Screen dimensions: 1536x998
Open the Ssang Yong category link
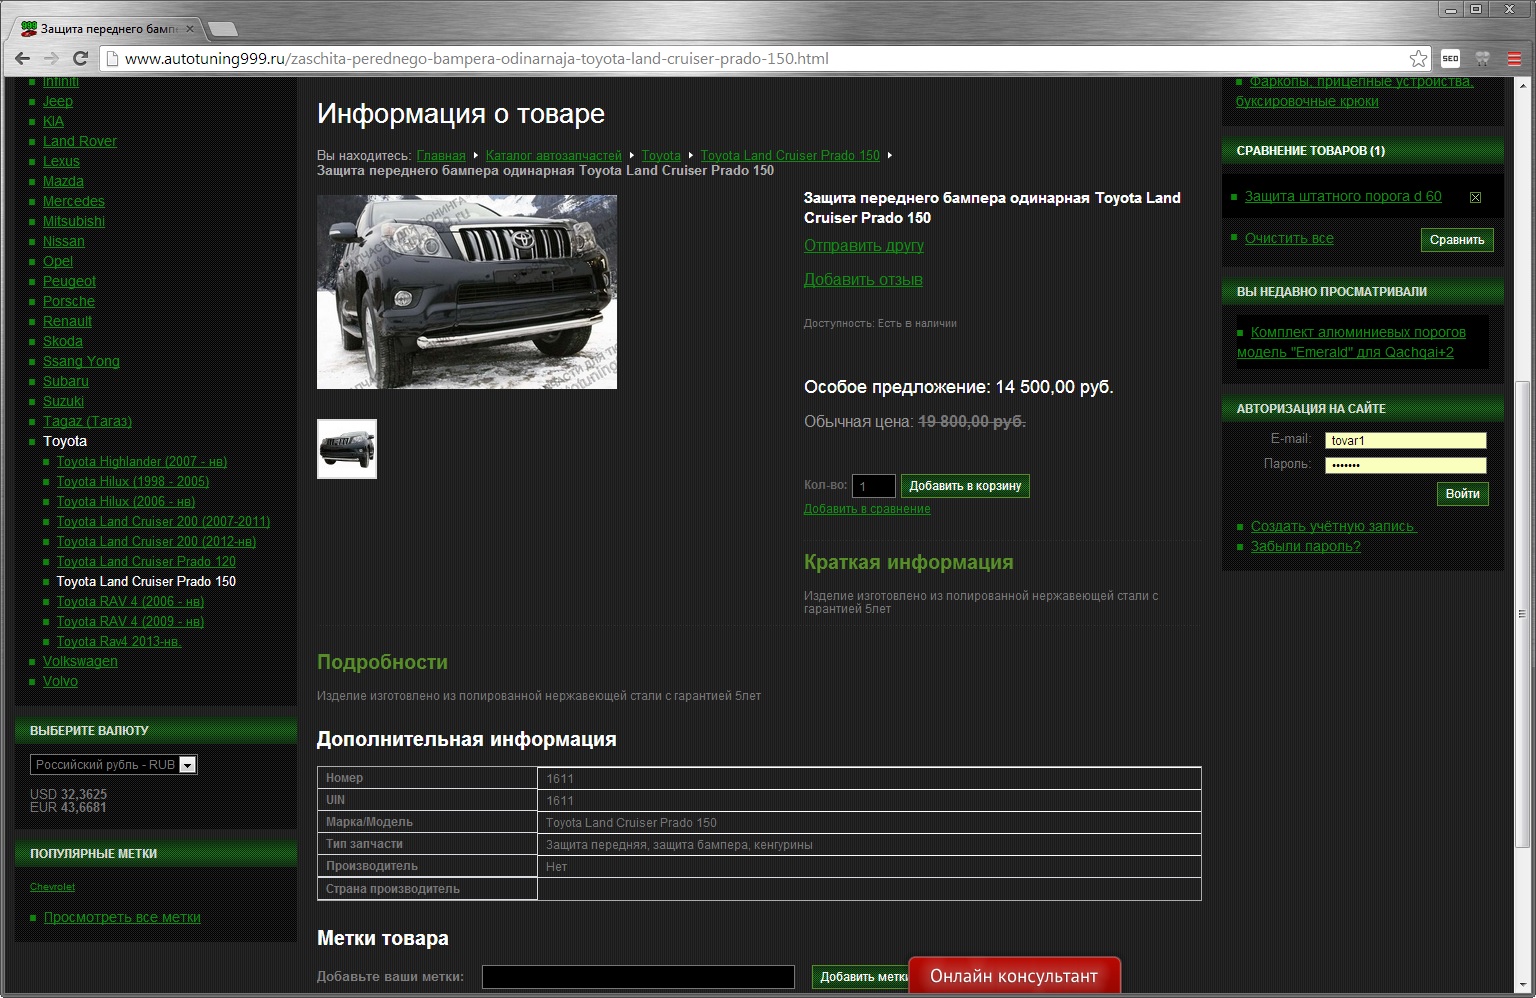pos(81,361)
